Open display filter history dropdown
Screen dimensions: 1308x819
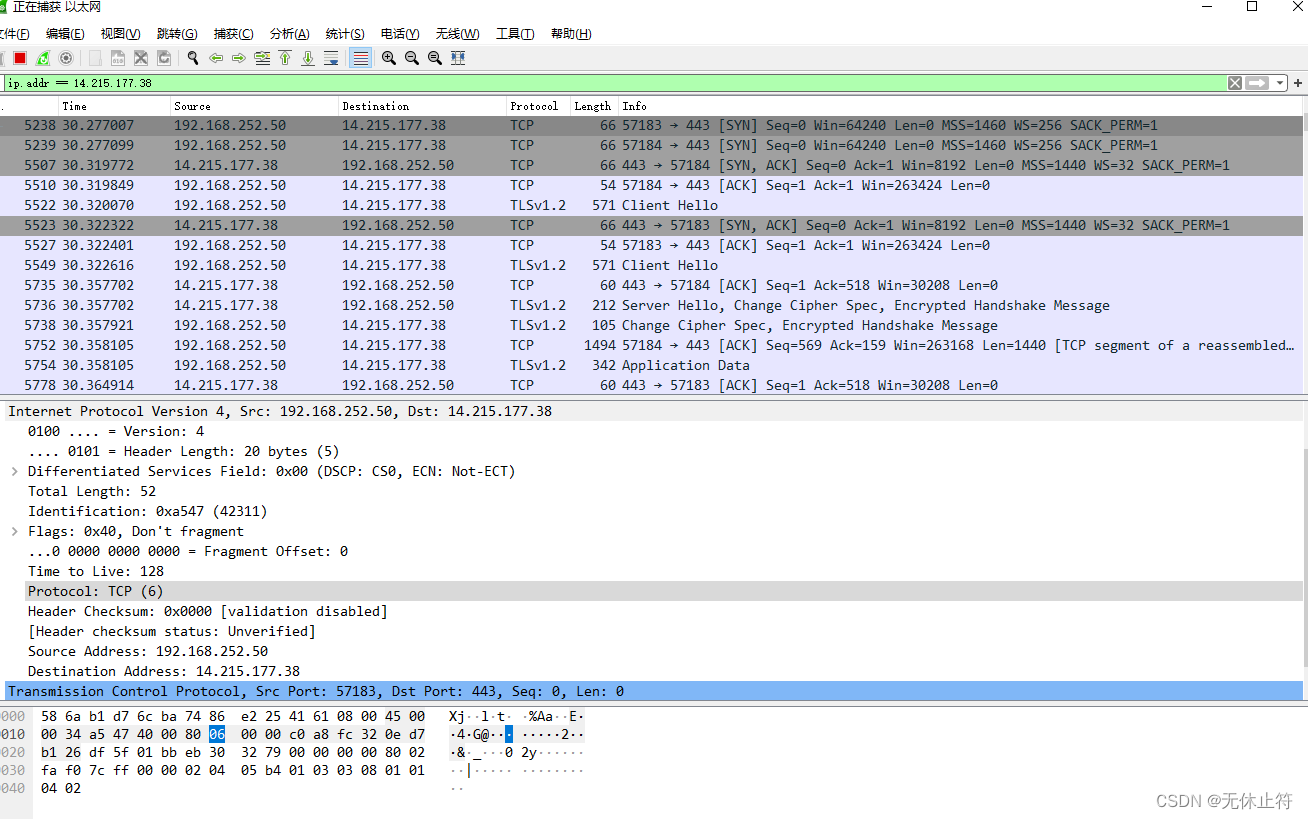(1280, 83)
